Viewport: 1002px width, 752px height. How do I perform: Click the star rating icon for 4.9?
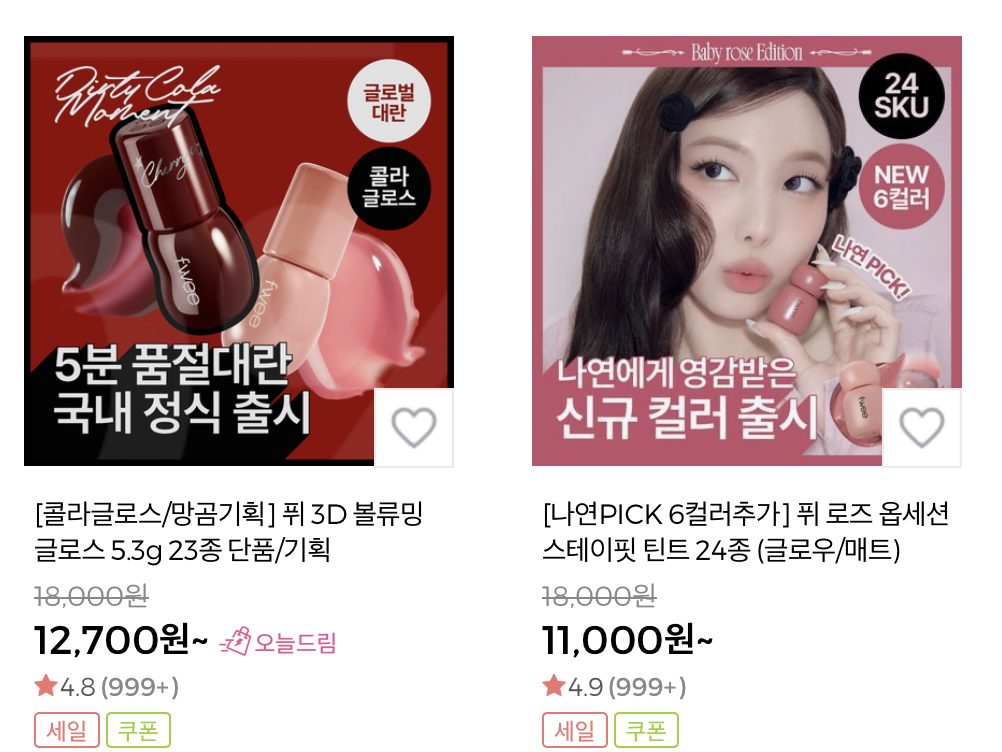553,686
